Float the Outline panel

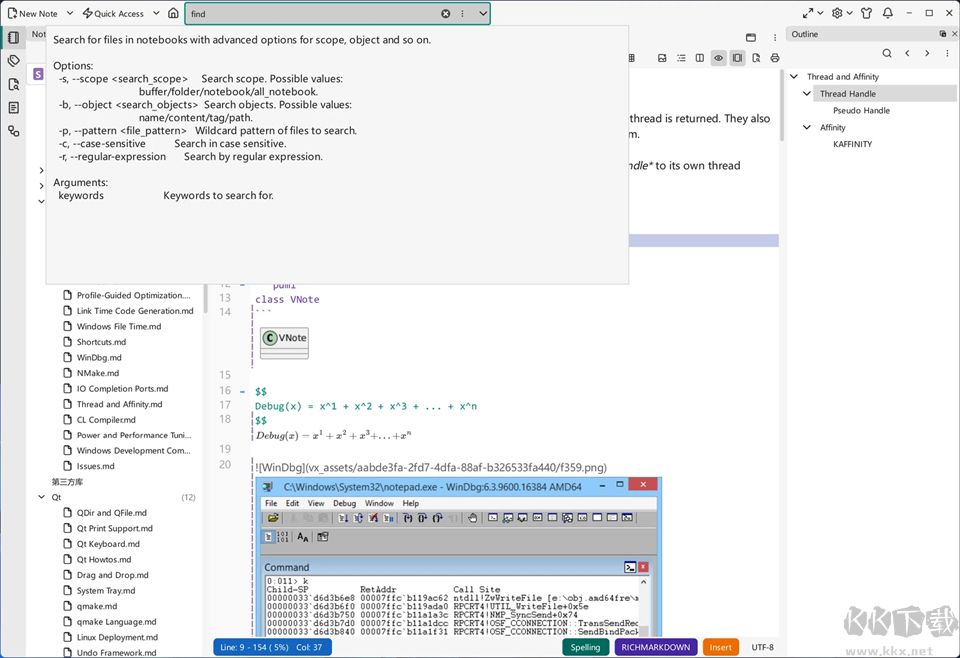pos(943,34)
